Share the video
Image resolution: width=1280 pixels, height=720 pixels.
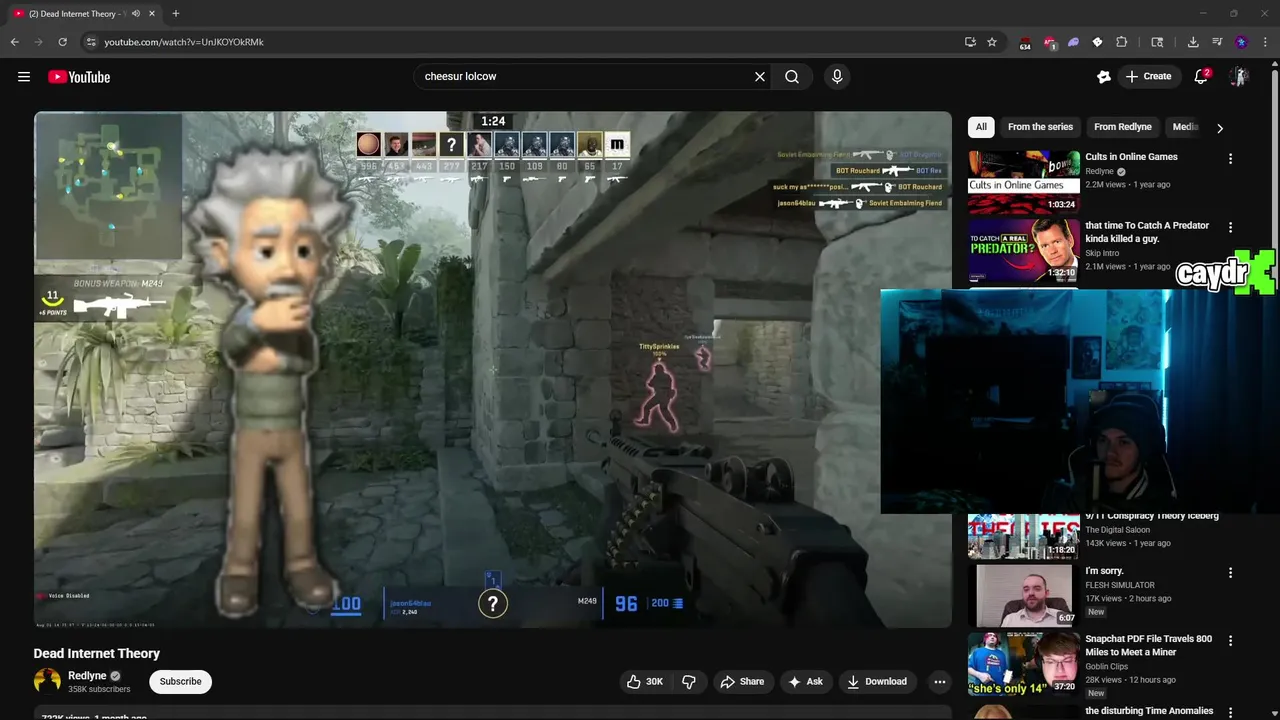coord(742,681)
